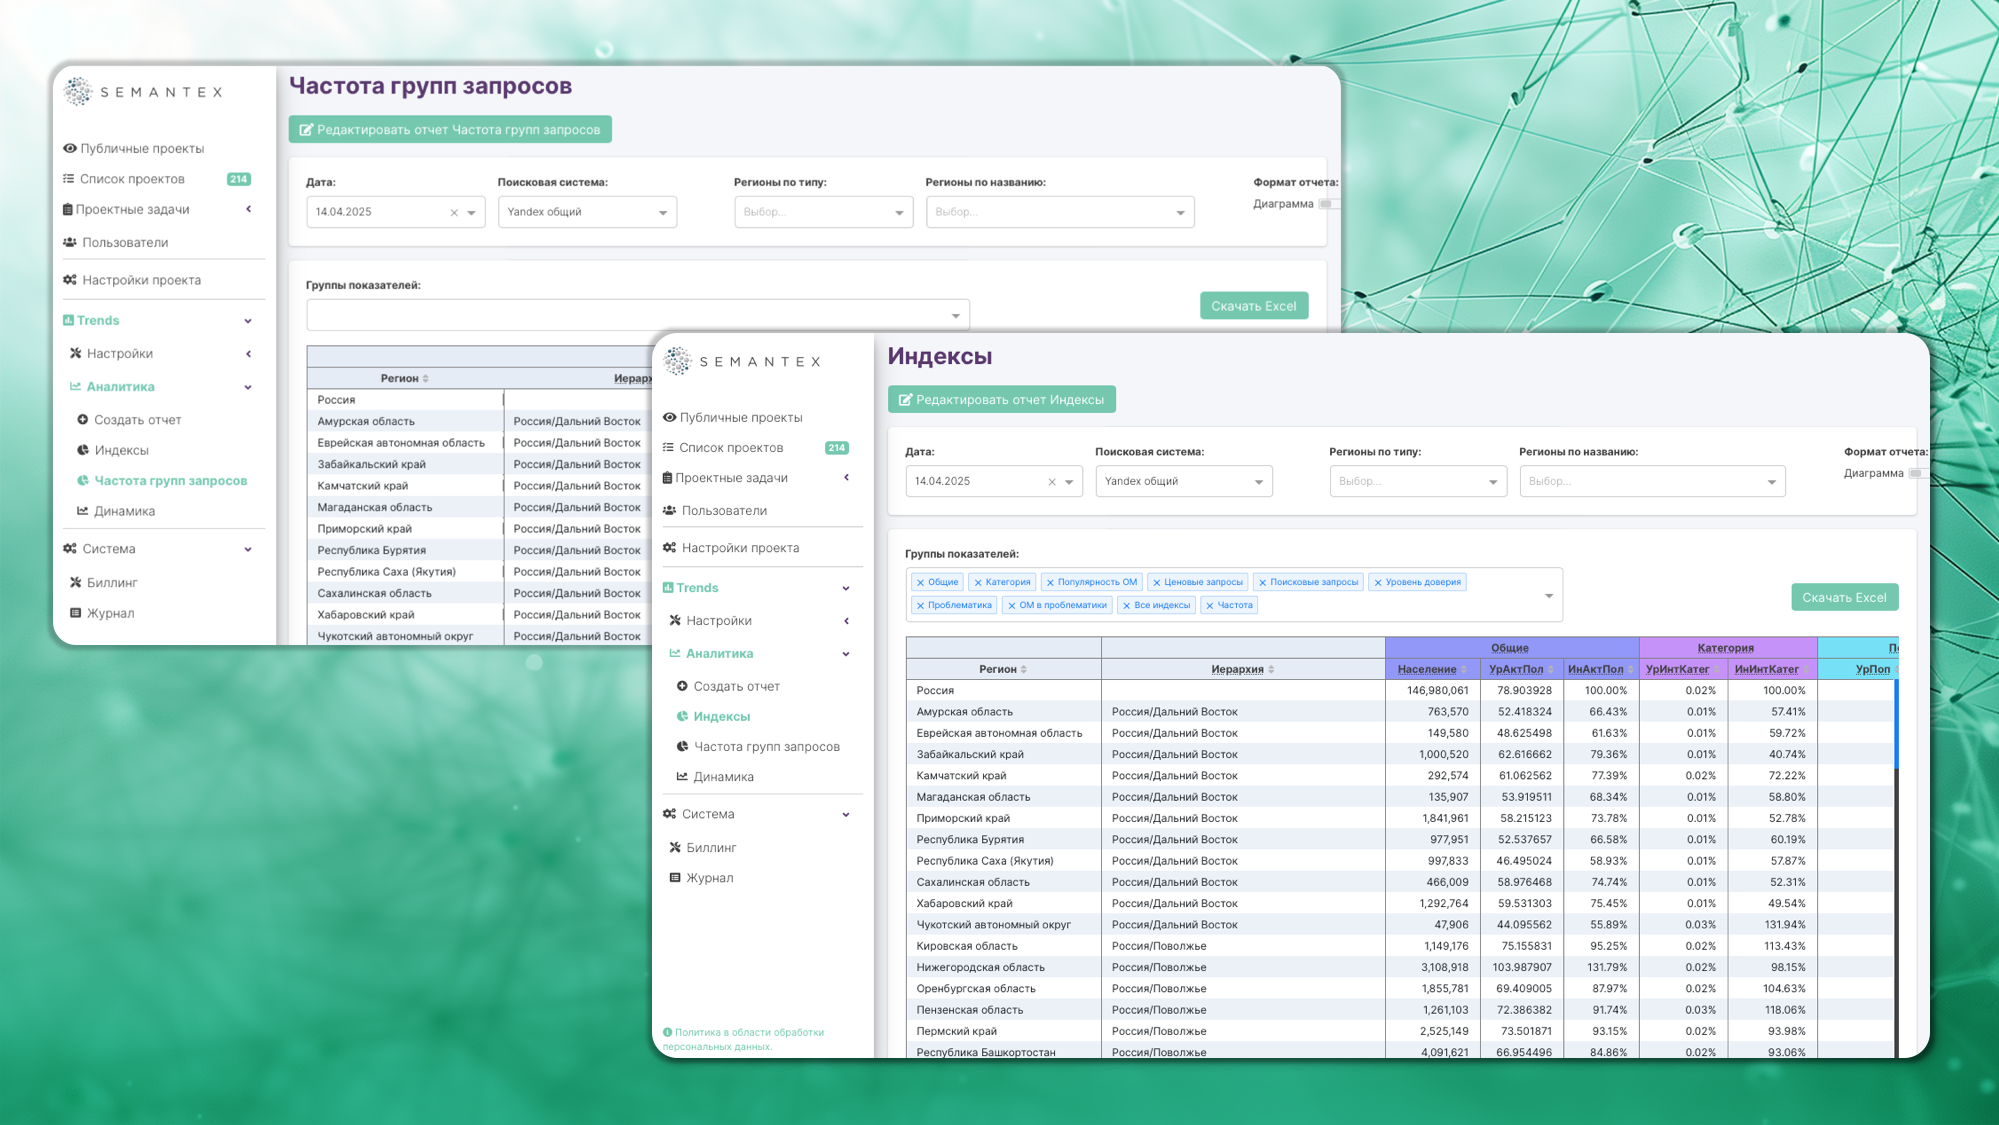Click Биллинг tools icon in front sidebar
The image size is (1999, 1125).
[675, 847]
